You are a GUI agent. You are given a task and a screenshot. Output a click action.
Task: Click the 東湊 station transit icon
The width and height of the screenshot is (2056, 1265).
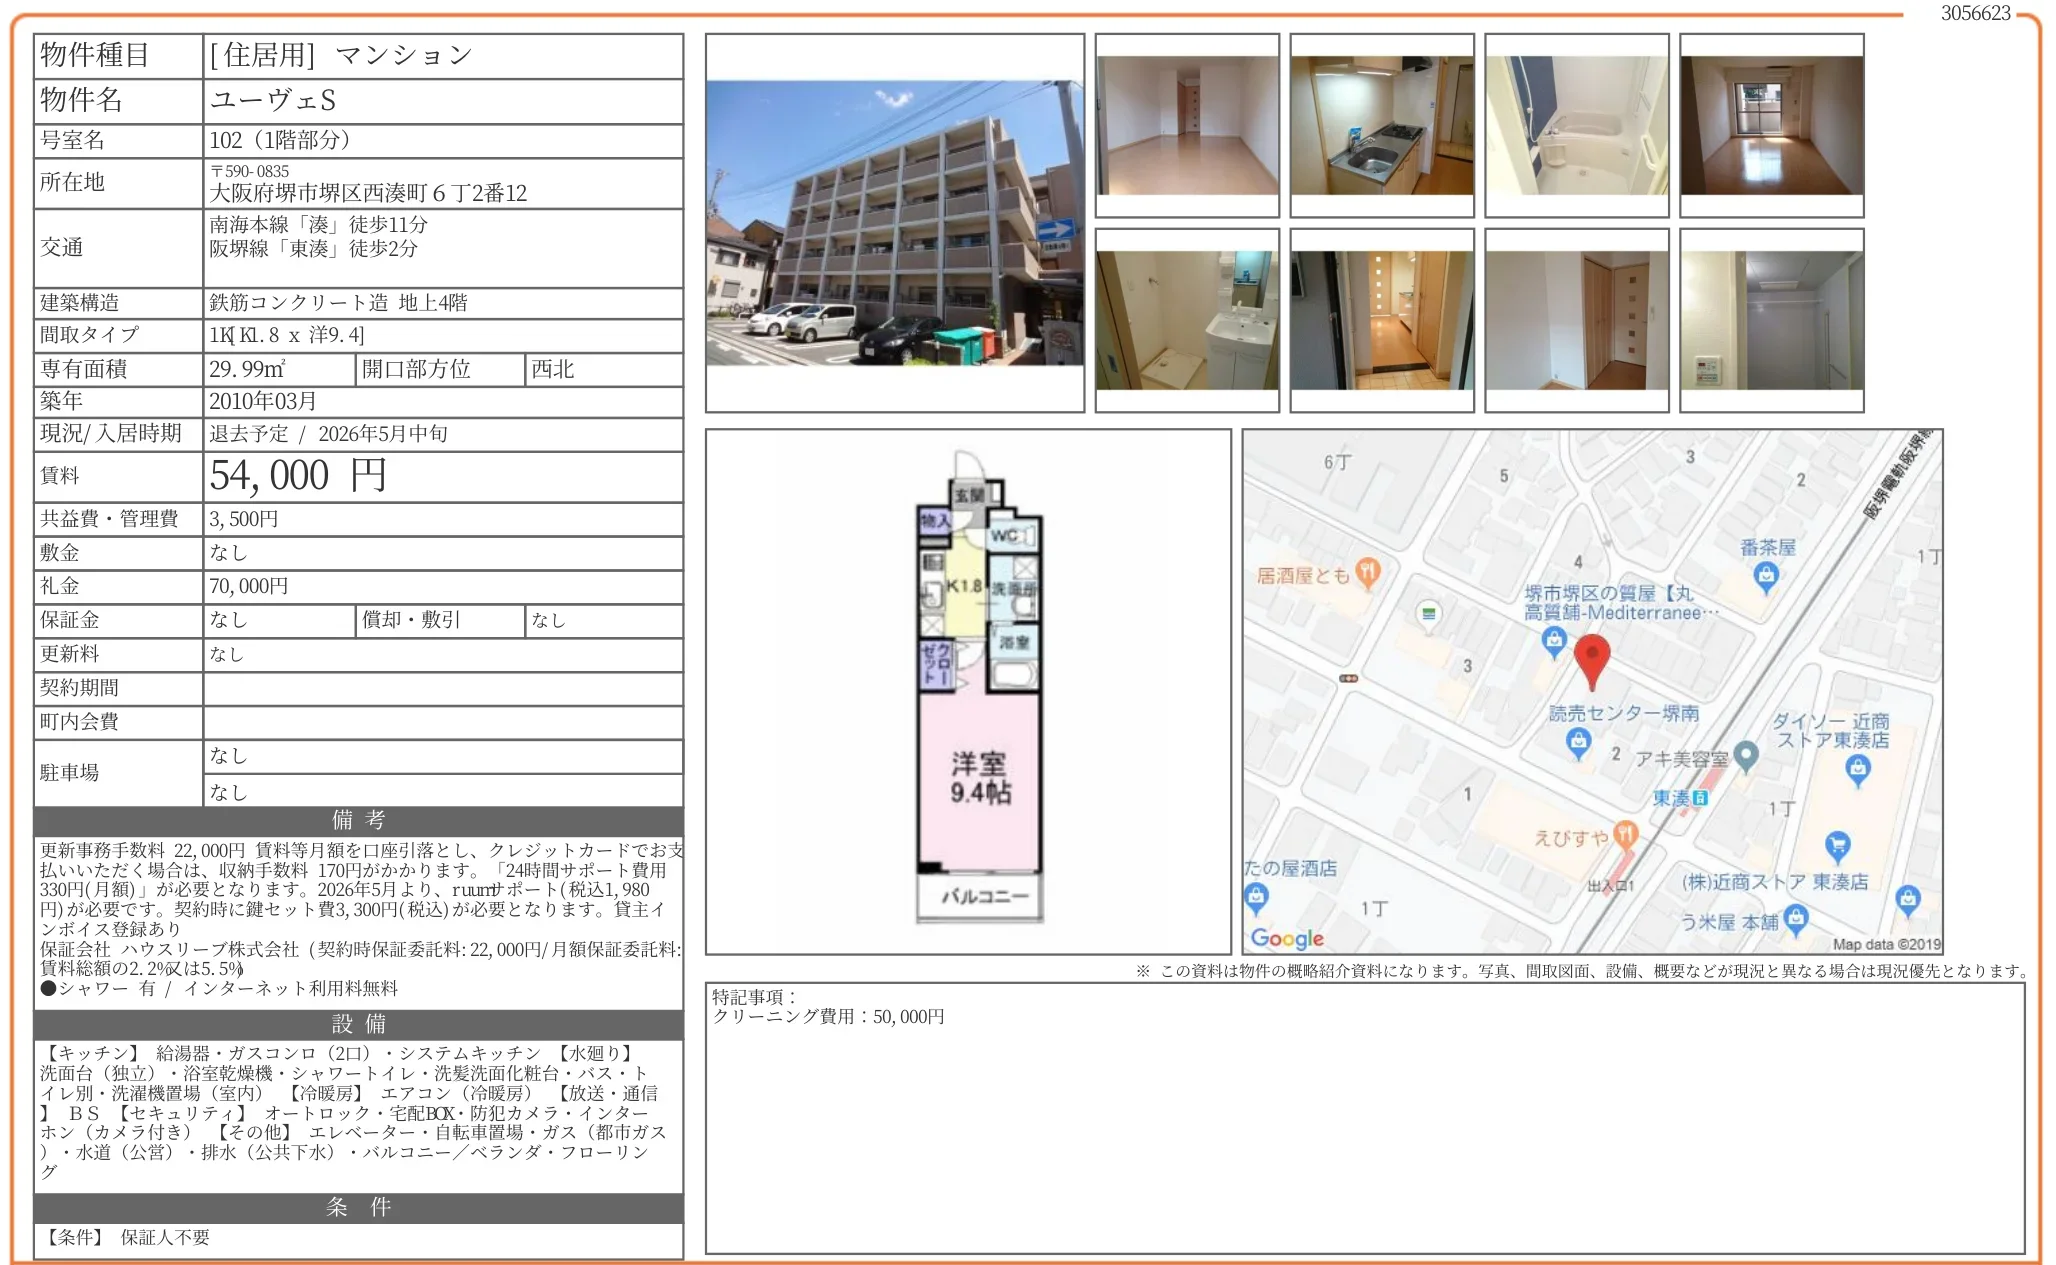pyautogui.click(x=1700, y=798)
